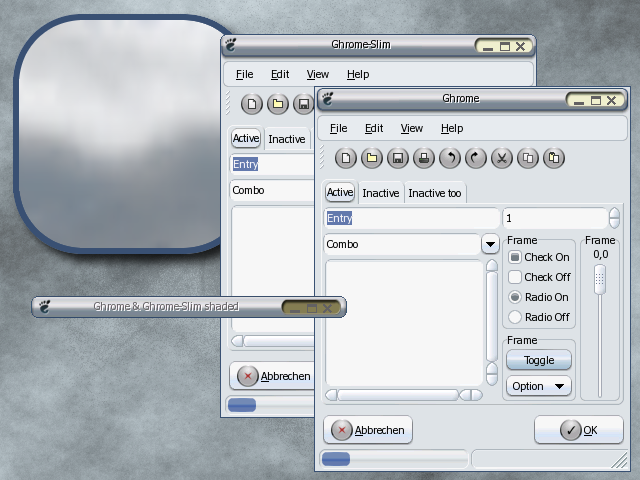Select the Radio On option
The height and width of the screenshot is (480, 640).
pyautogui.click(x=515, y=297)
